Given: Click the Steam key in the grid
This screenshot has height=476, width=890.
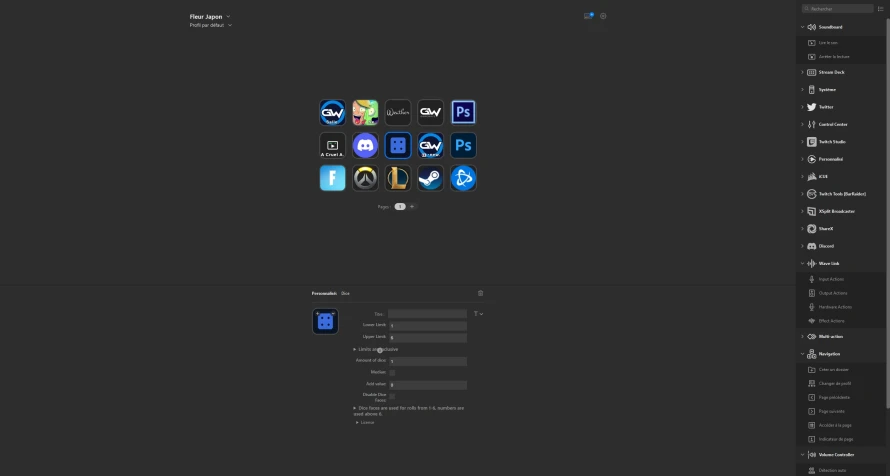Looking at the screenshot, I should point(430,178).
